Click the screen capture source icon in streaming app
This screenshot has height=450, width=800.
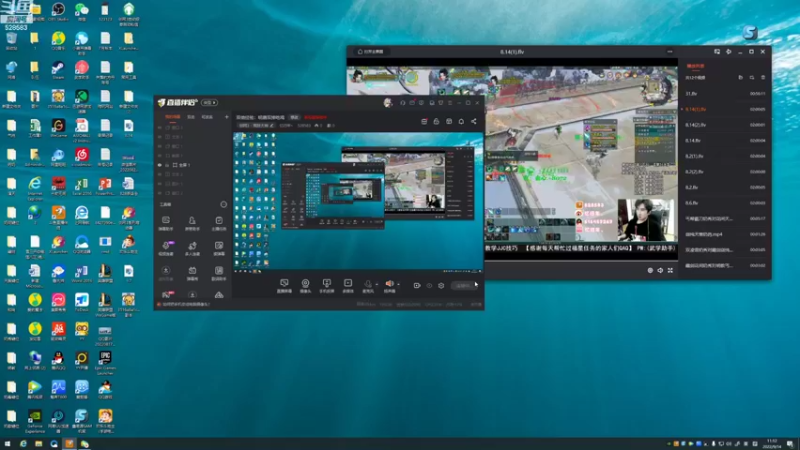click(284, 286)
